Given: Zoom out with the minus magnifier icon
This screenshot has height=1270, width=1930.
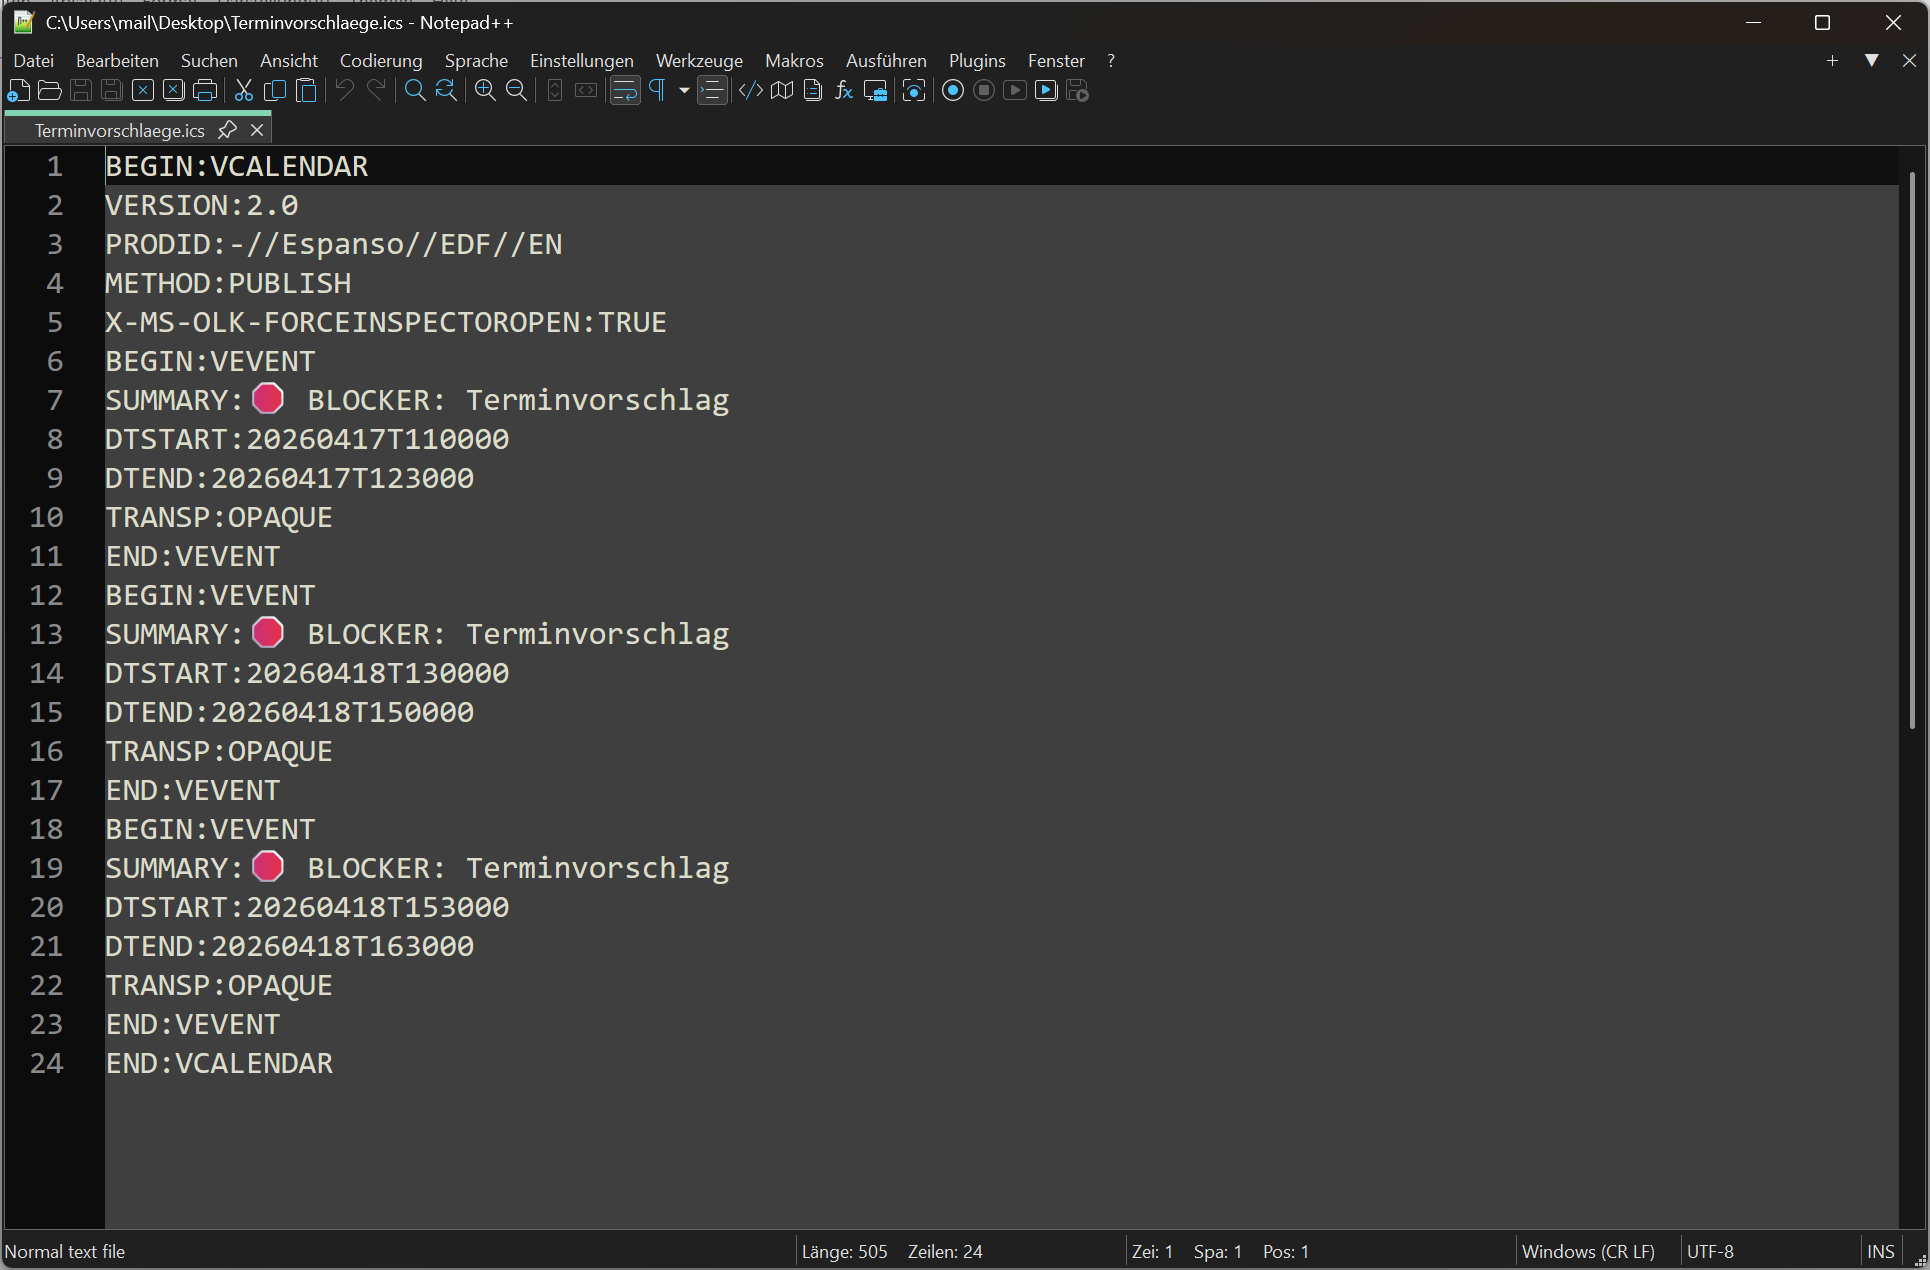Looking at the screenshot, I should 516,91.
